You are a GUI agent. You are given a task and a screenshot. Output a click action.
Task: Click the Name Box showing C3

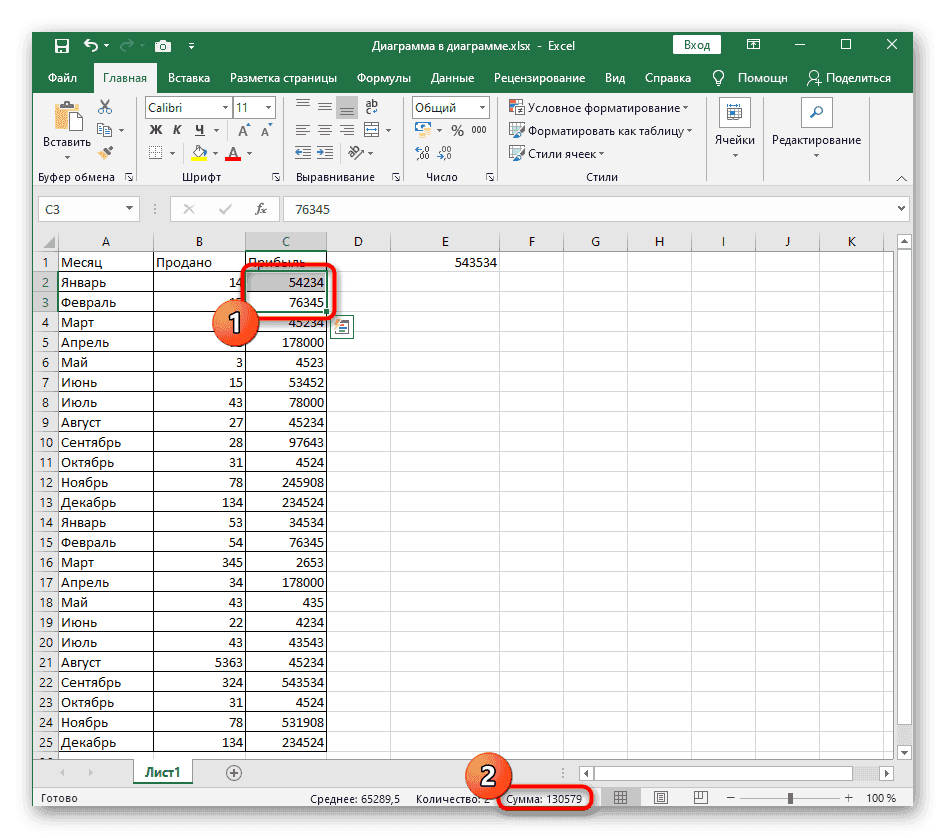coord(80,209)
